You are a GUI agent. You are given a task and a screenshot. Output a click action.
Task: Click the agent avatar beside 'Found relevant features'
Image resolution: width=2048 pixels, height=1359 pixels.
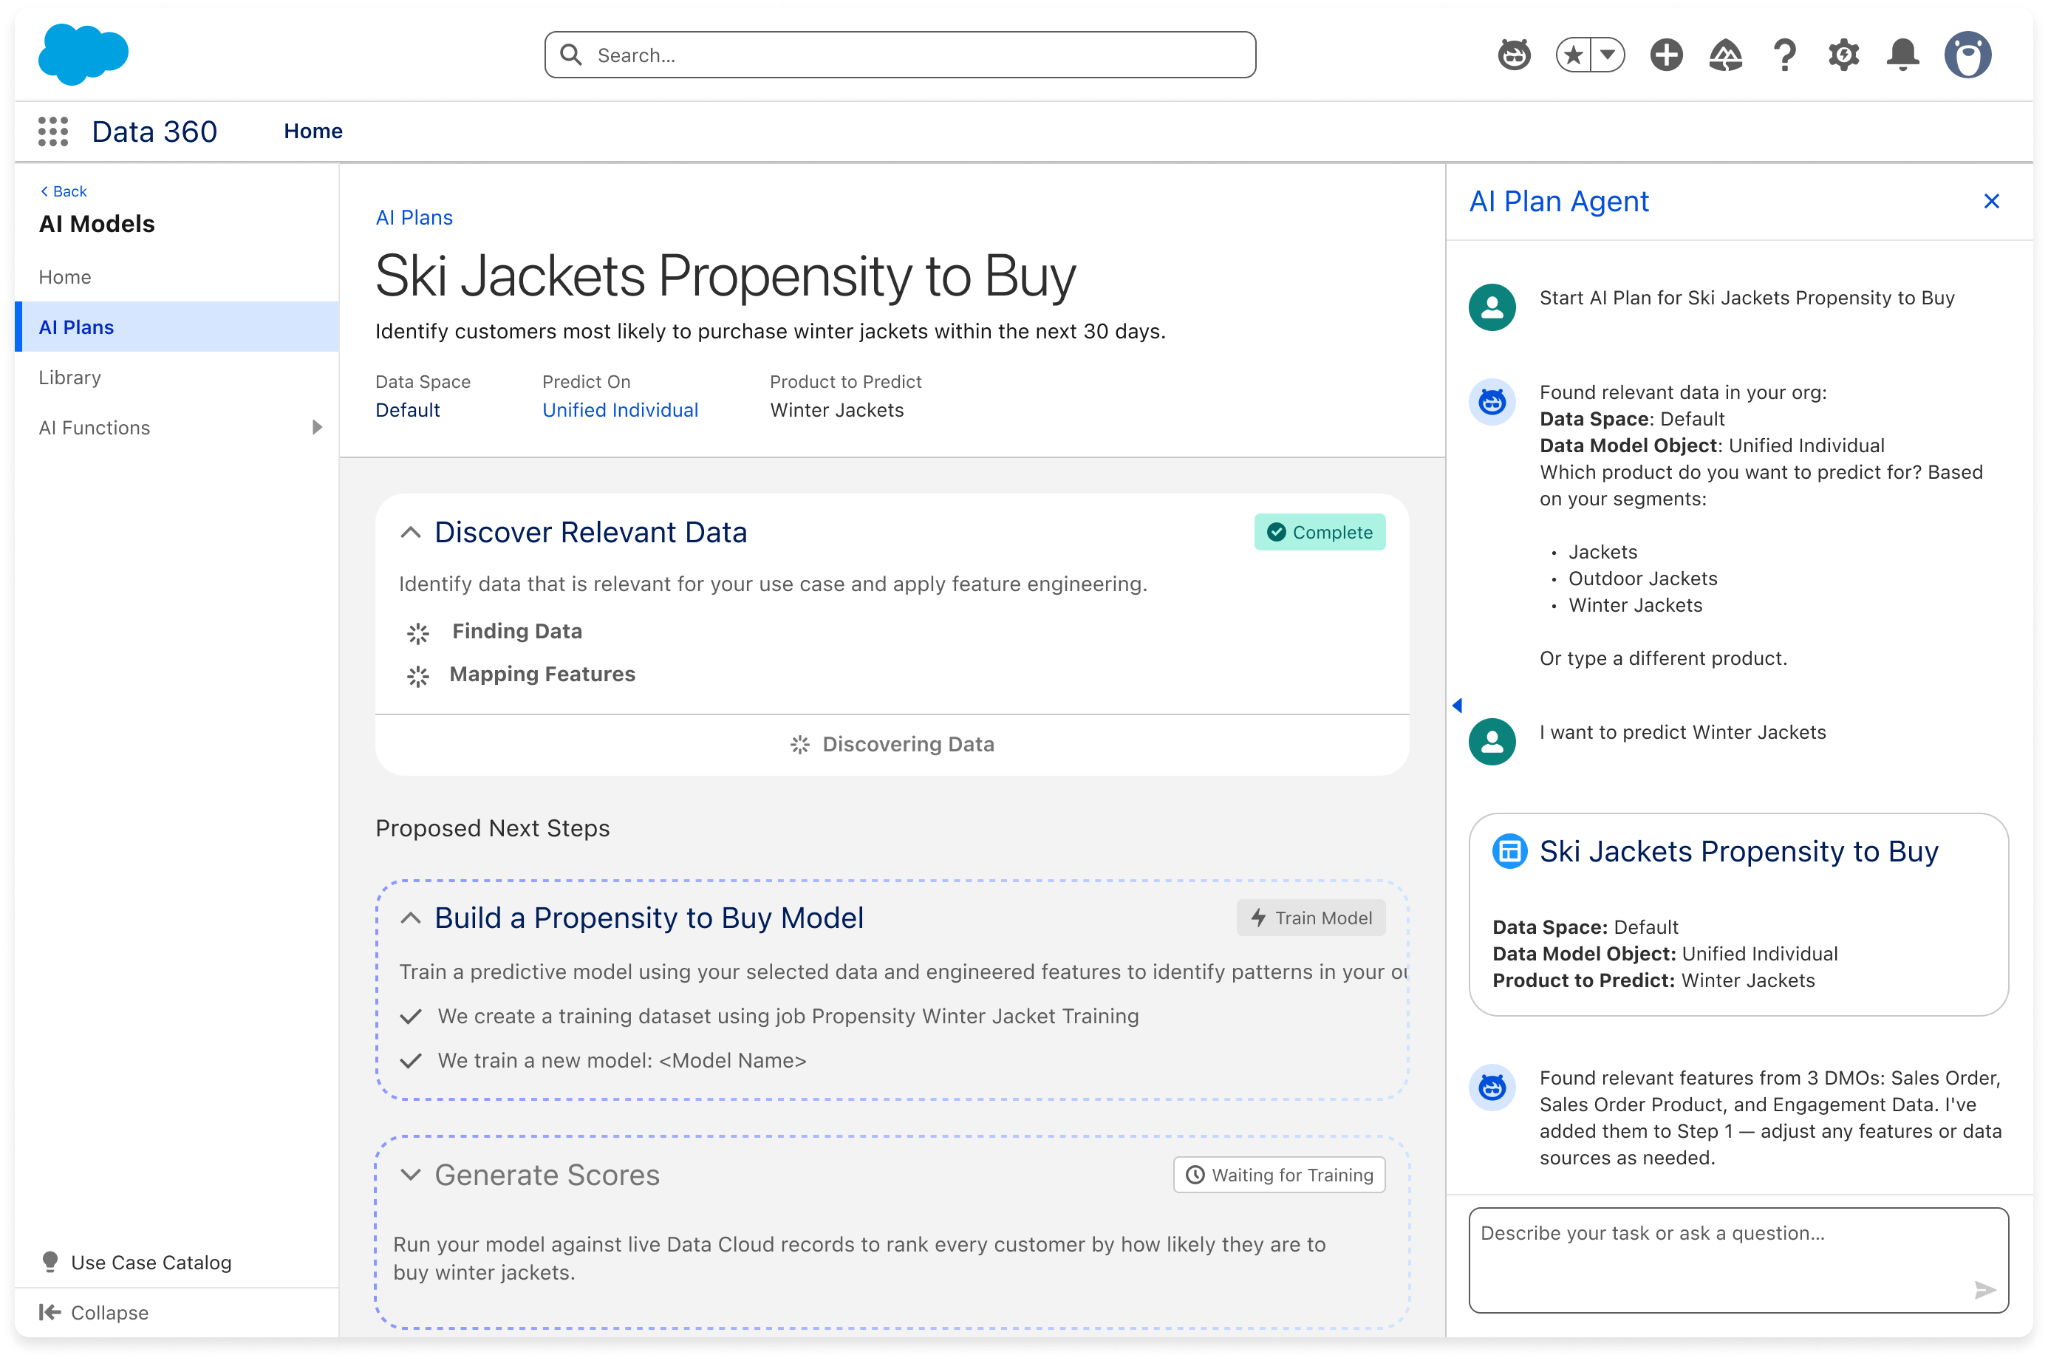[1492, 1087]
